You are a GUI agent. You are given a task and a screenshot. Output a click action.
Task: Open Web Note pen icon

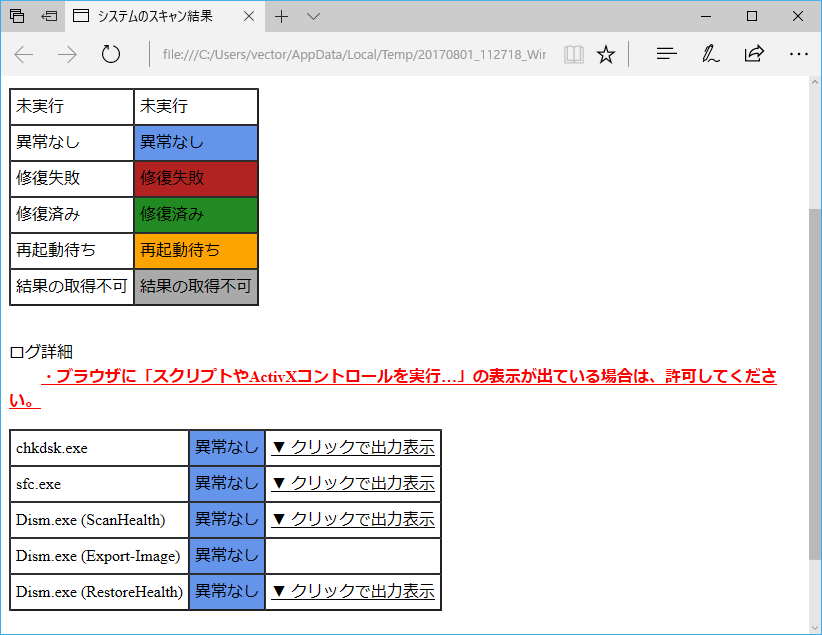coord(710,53)
